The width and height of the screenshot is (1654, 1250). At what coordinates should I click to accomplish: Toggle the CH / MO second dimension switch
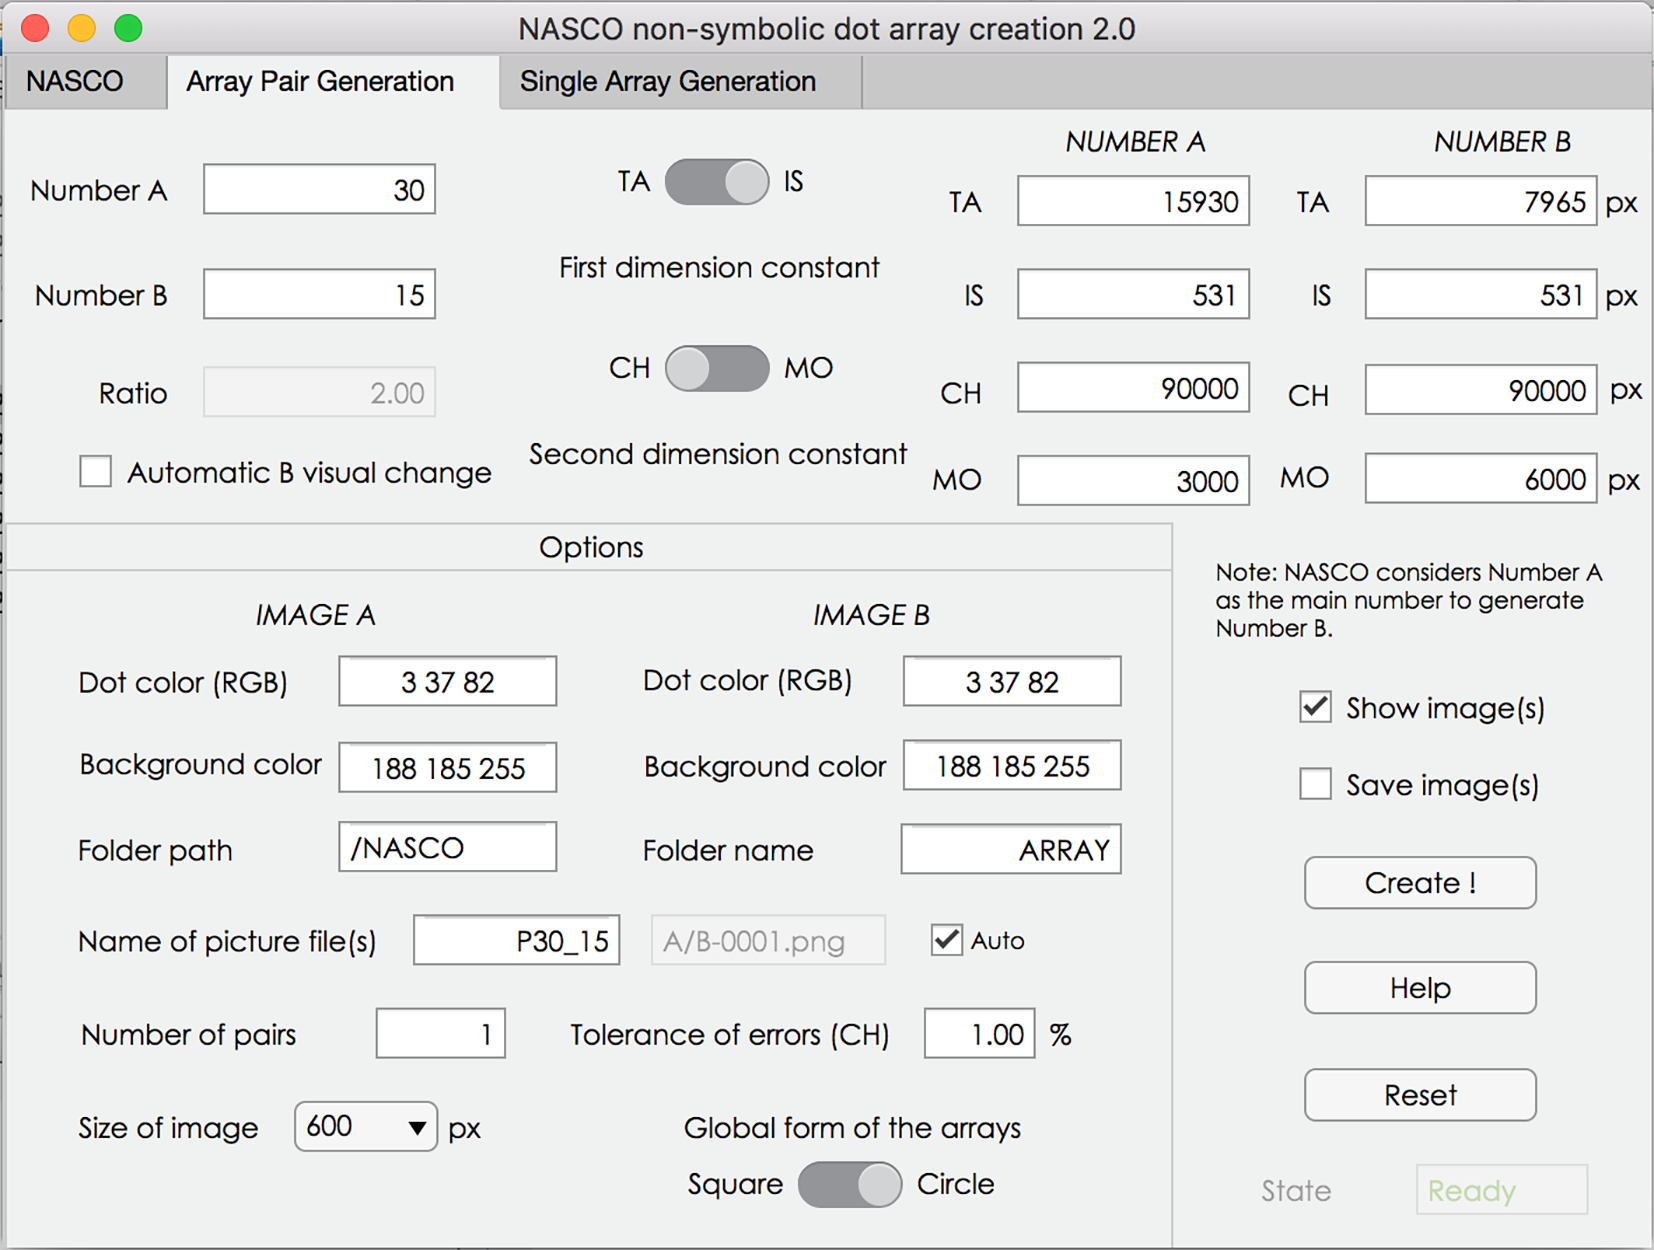pyautogui.click(x=717, y=368)
